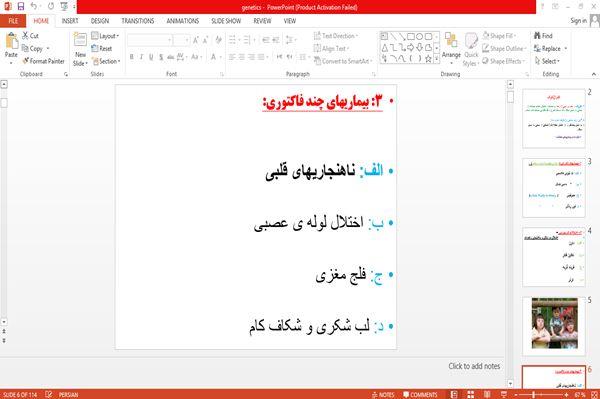Click Find in Editing group

tap(543, 36)
